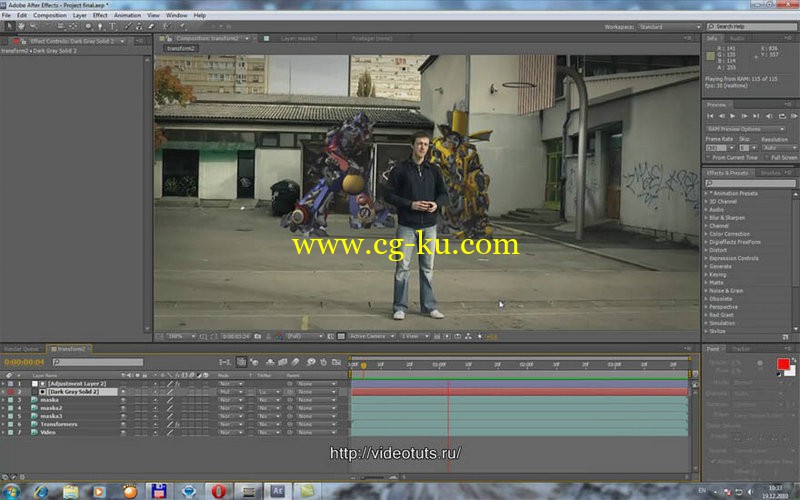Expand the Blur & Sharpen effects category
This screenshot has height=500, width=800.
pos(707,218)
